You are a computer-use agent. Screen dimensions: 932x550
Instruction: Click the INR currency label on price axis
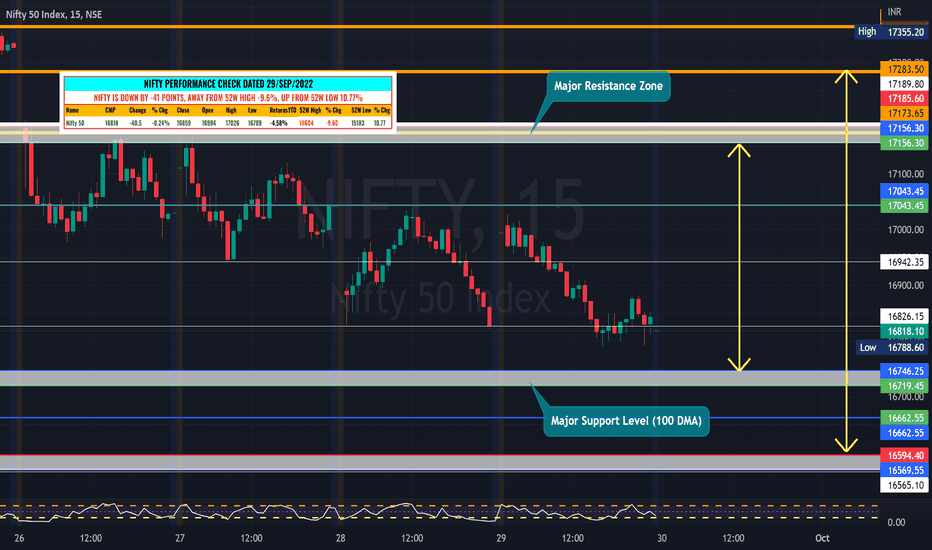[894, 12]
